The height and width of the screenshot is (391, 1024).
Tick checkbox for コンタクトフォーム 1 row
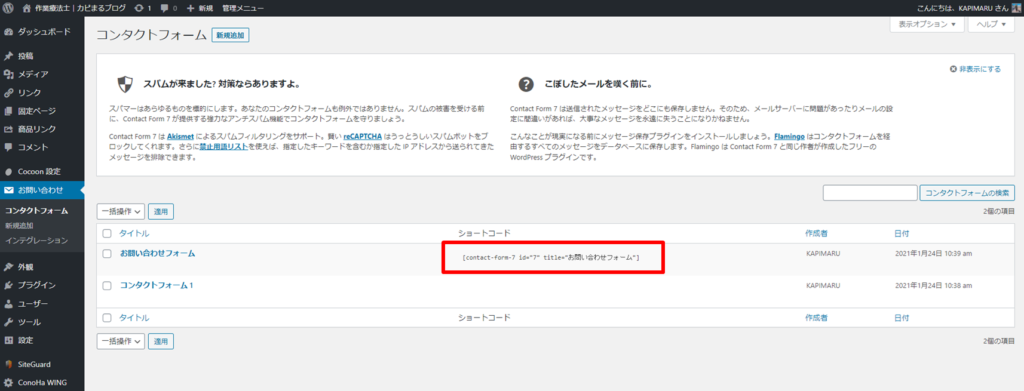[x=107, y=285]
